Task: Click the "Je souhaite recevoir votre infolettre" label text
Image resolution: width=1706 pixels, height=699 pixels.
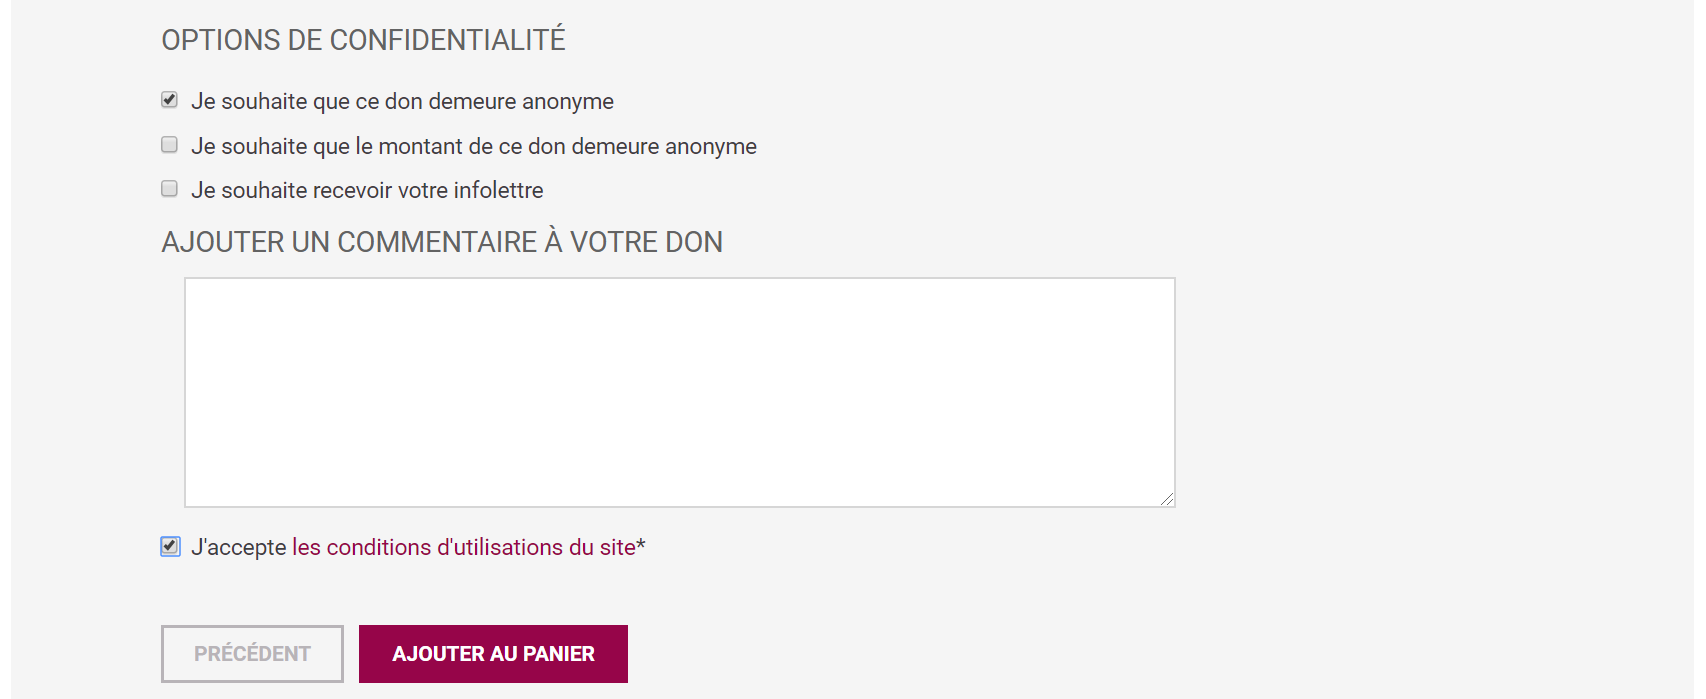Action: tap(367, 191)
